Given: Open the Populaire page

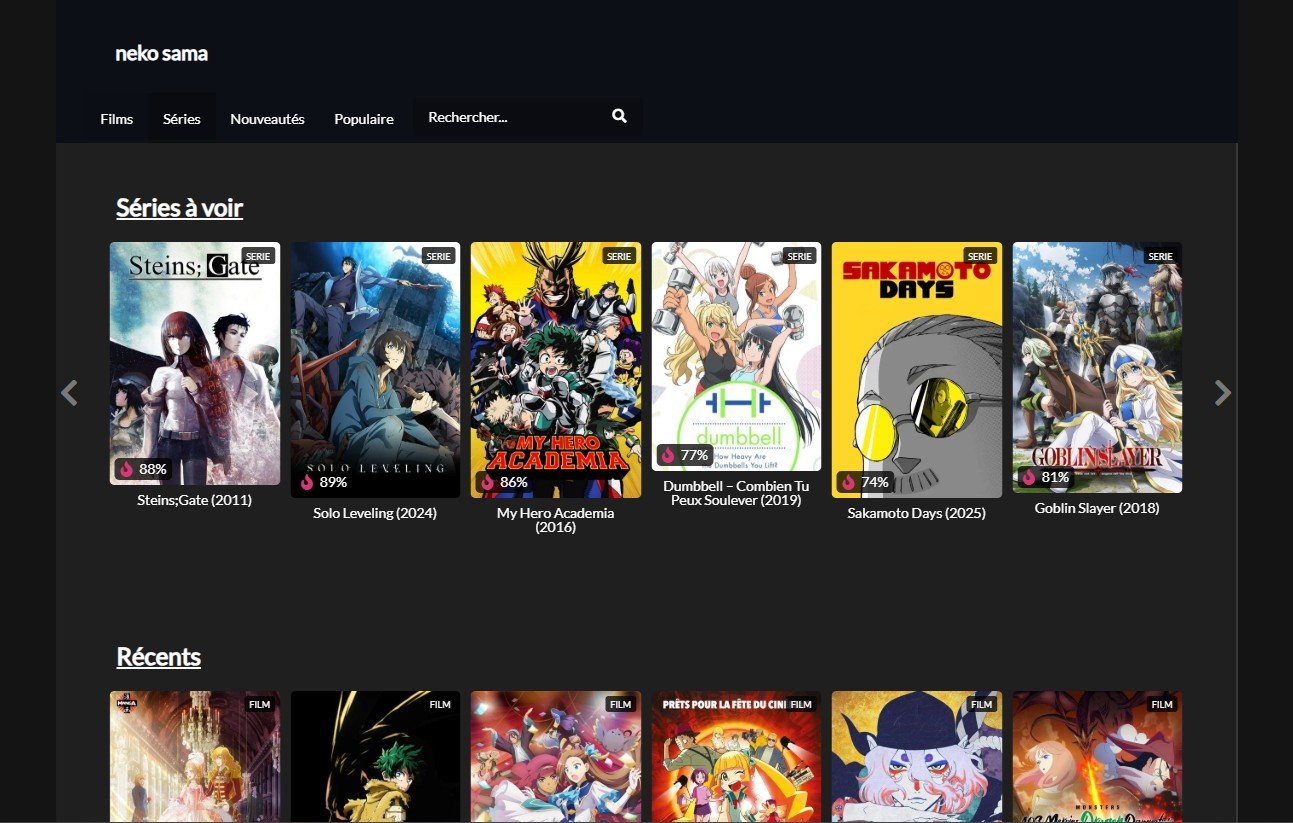Looking at the screenshot, I should point(364,119).
